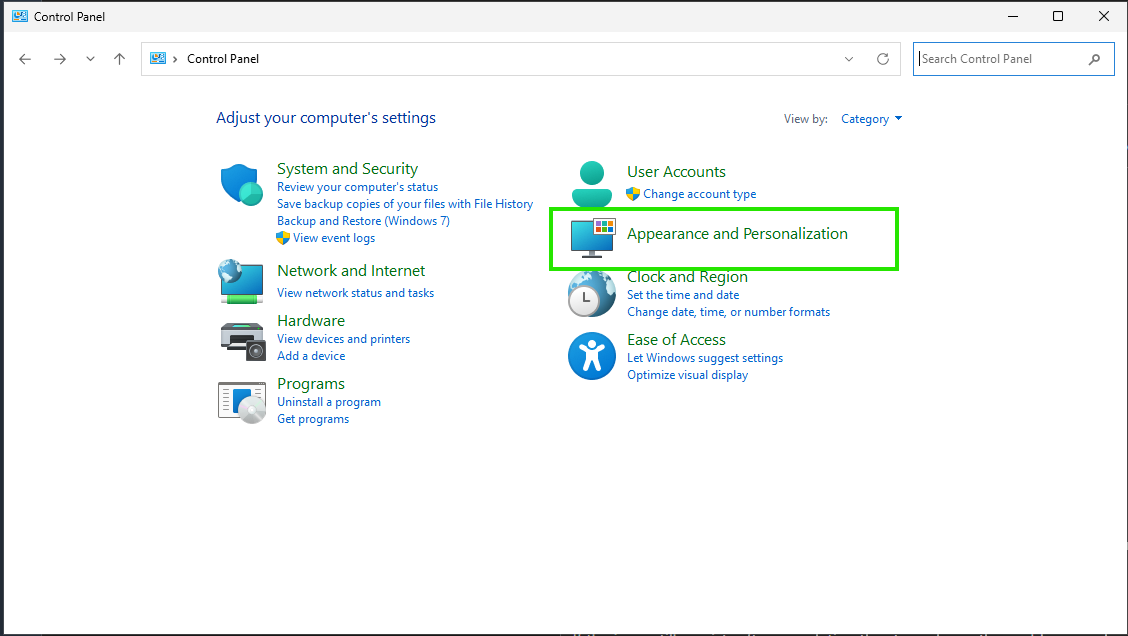Click the refresh button in address bar
The width and height of the screenshot is (1128, 636).
point(883,59)
